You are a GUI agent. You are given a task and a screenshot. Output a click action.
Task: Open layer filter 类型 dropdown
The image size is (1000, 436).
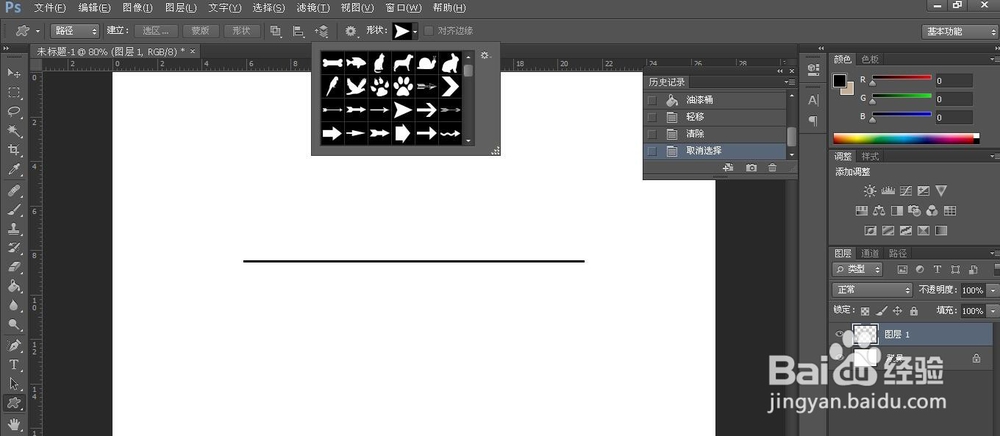coord(857,270)
